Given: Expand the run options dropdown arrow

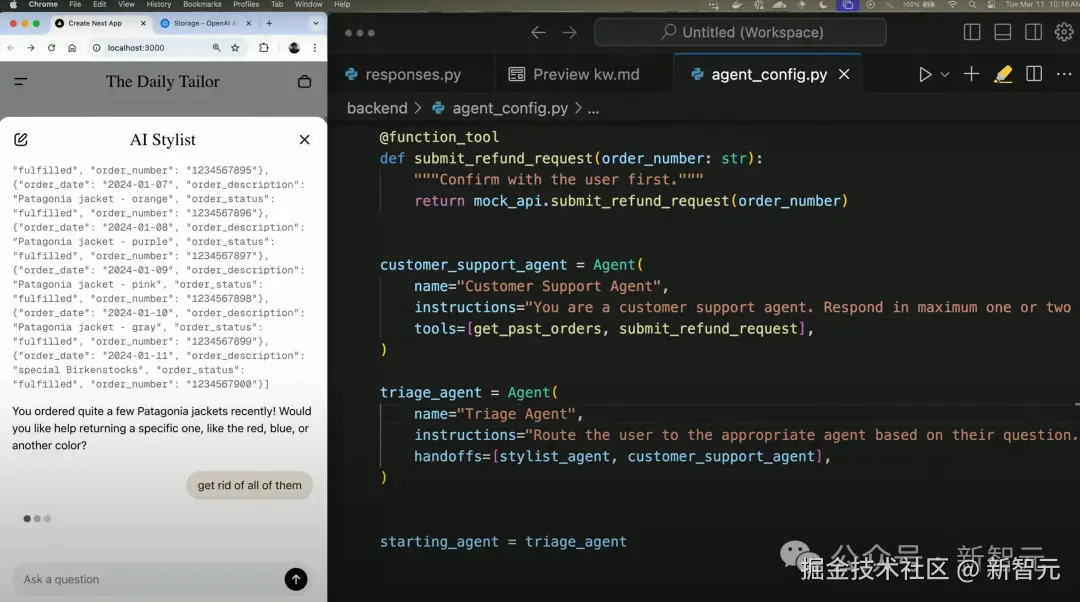Looking at the screenshot, I should point(945,74).
